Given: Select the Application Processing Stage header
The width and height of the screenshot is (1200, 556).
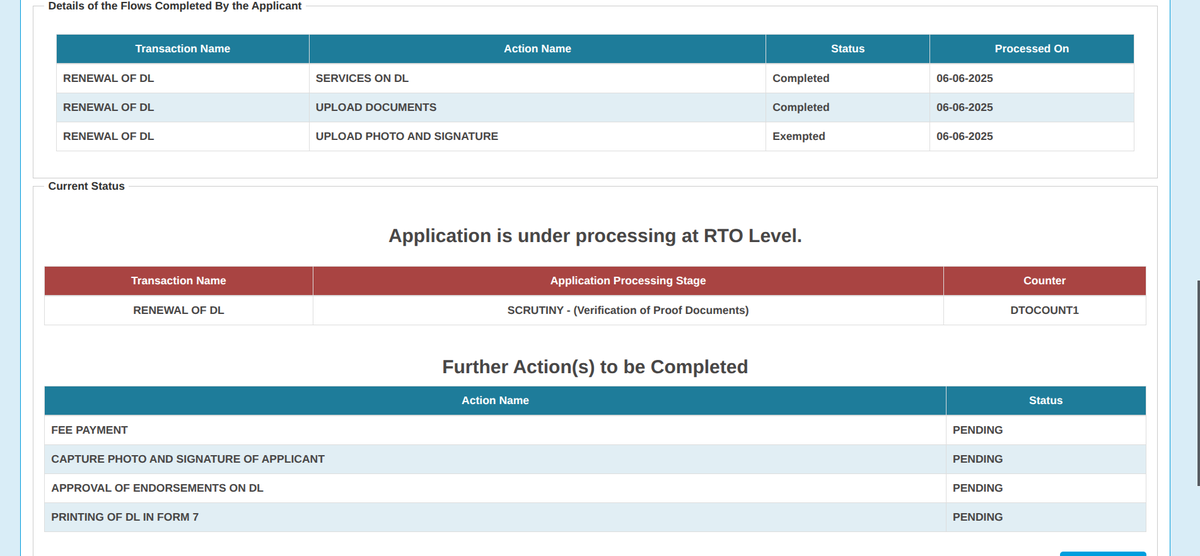Looking at the screenshot, I should (628, 281).
